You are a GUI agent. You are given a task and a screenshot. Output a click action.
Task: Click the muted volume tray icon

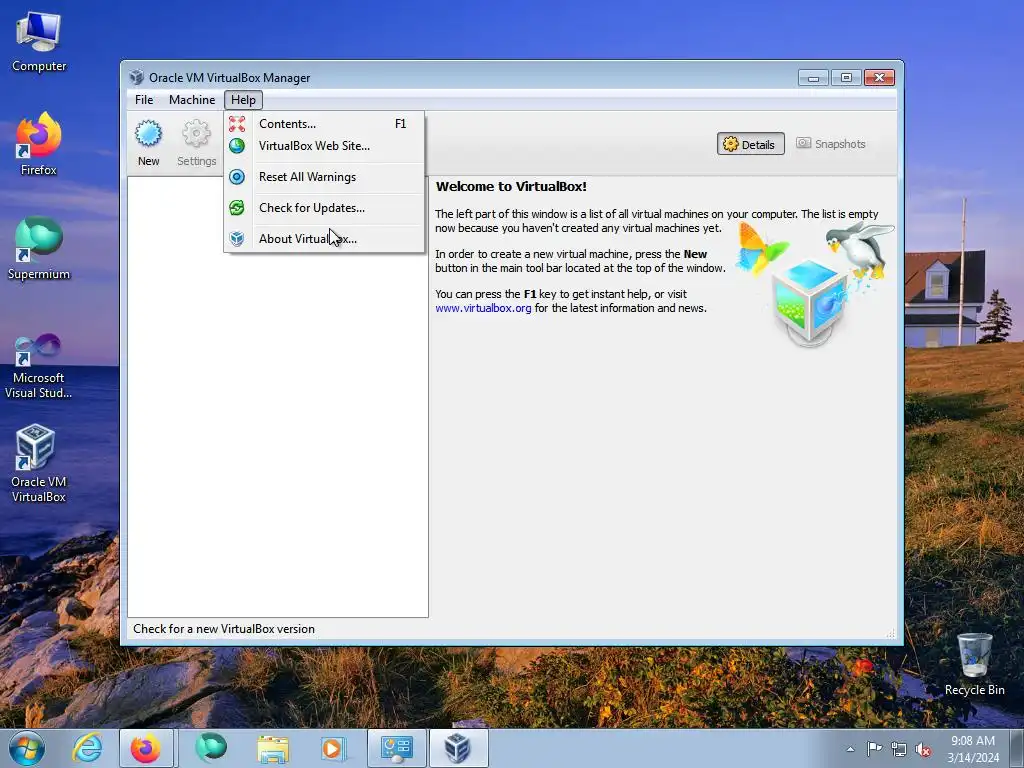[x=923, y=750]
